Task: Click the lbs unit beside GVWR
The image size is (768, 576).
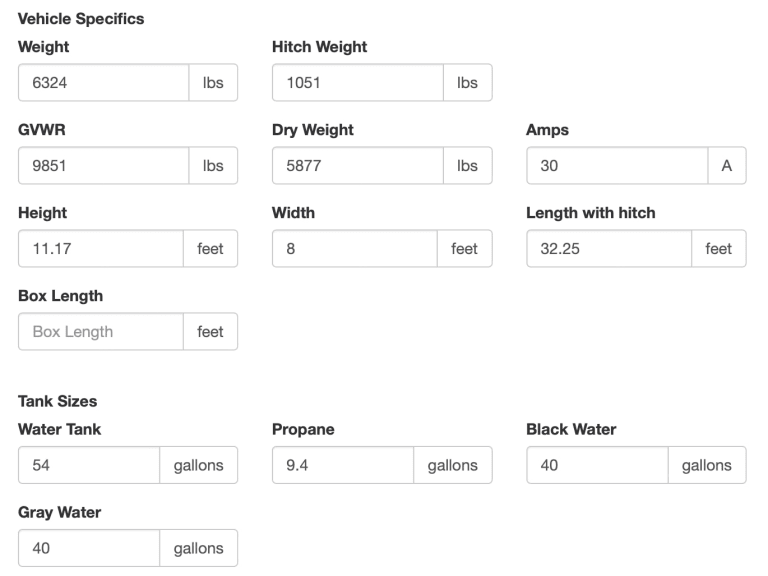Action: [213, 166]
